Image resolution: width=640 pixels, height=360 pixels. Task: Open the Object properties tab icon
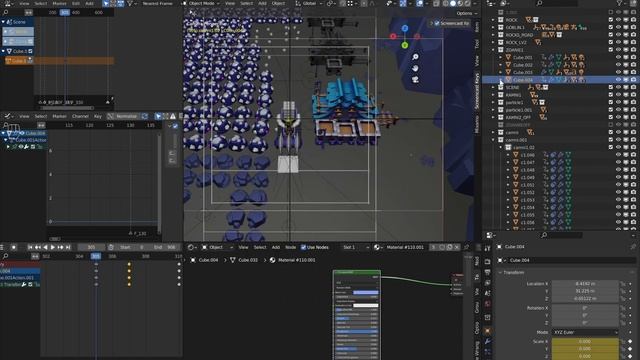pyautogui.click(x=487, y=331)
